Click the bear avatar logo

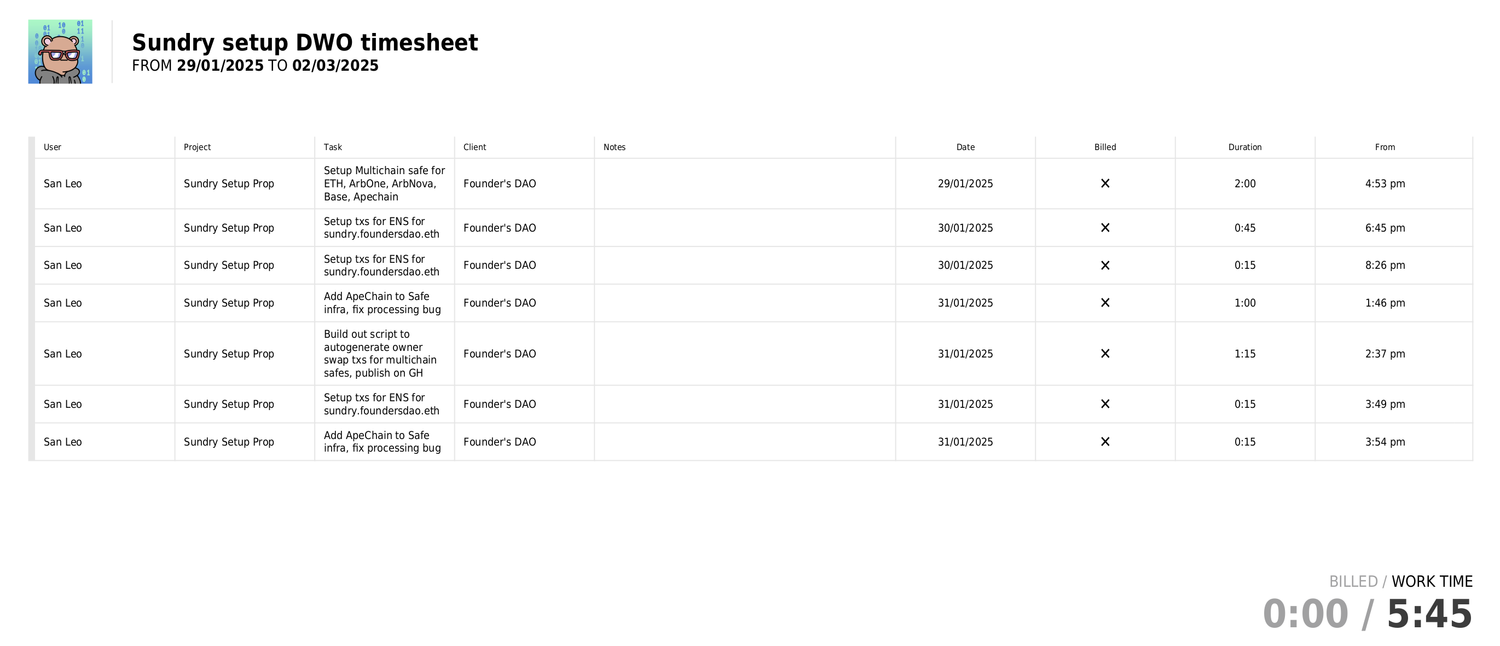(x=60, y=52)
